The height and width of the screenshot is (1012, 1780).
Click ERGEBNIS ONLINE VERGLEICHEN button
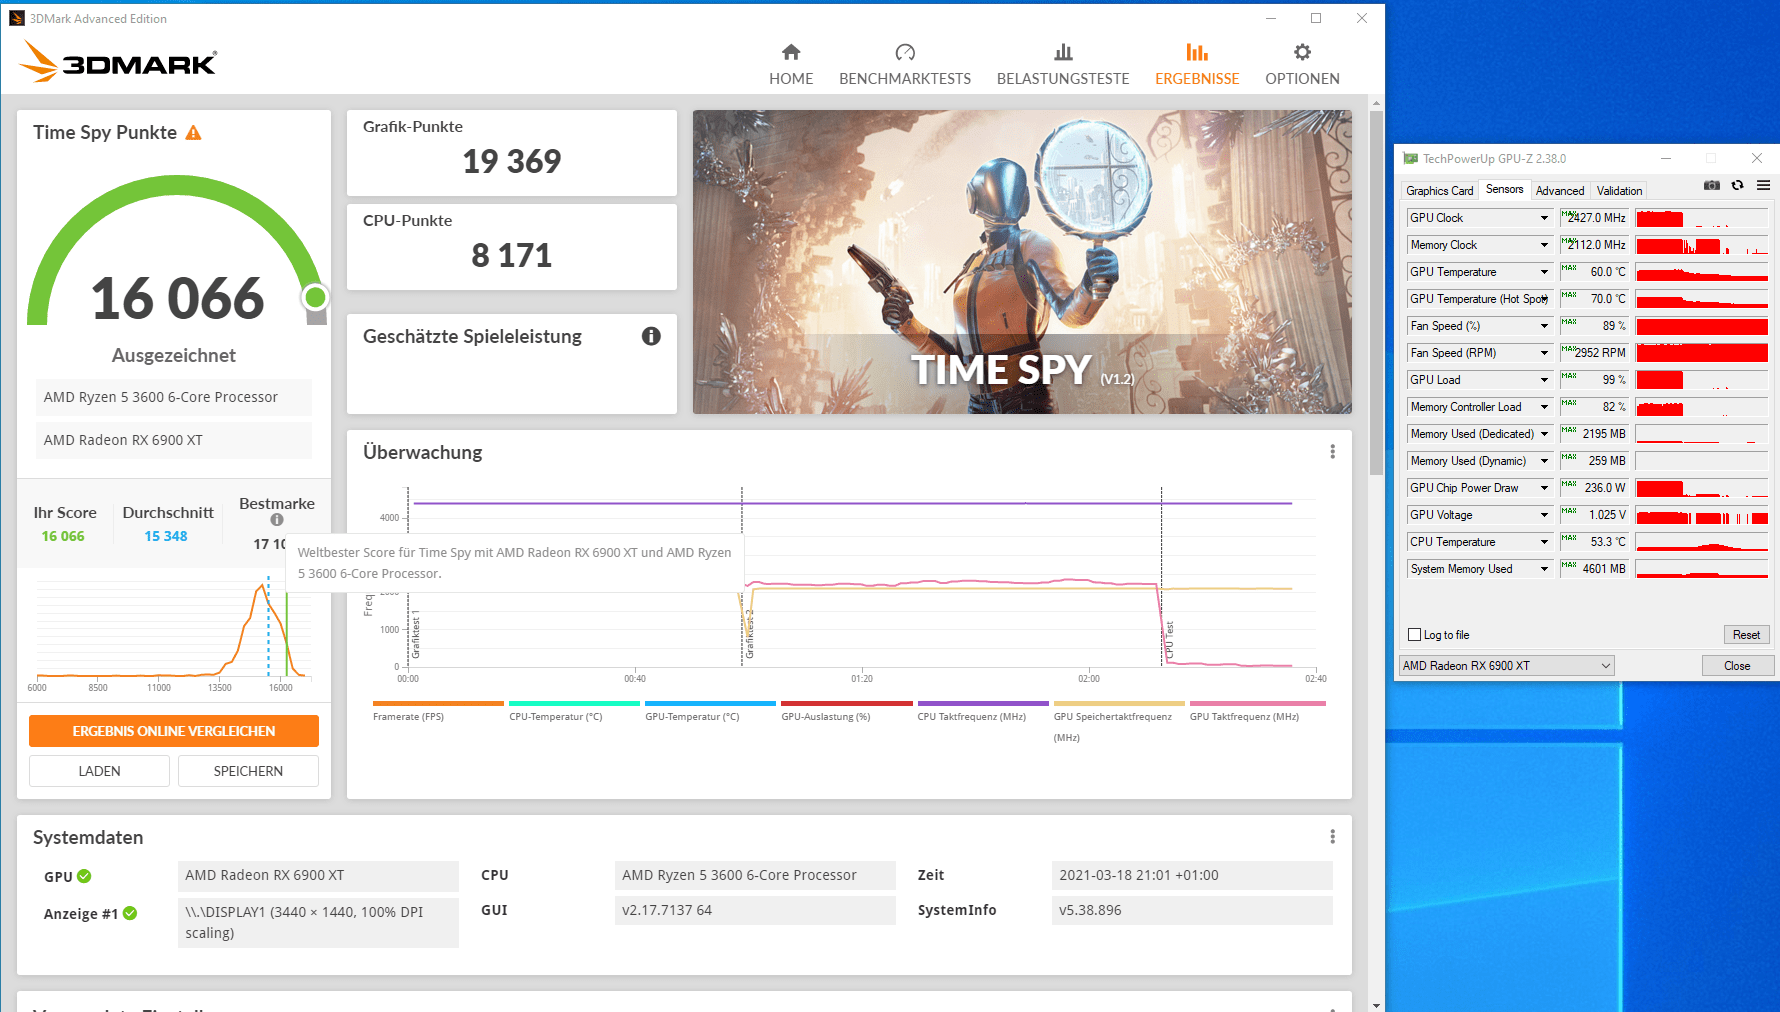coord(174,731)
